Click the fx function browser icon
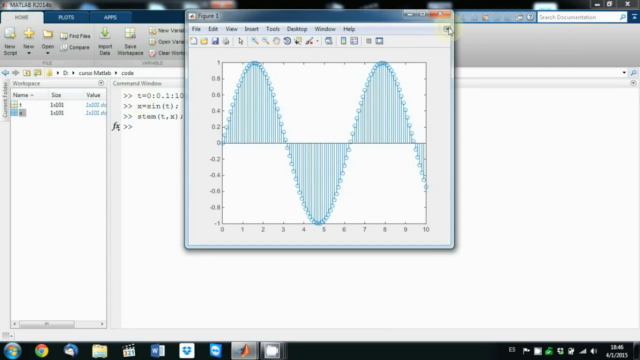 (x=116, y=127)
